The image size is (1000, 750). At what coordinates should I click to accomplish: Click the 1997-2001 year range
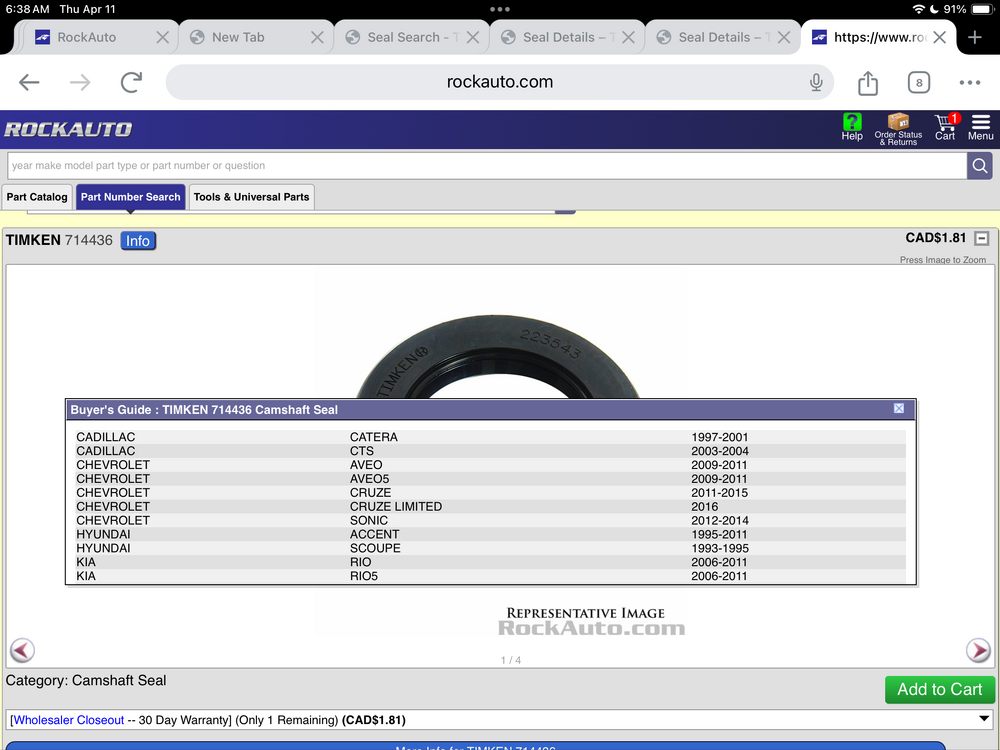coord(719,437)
